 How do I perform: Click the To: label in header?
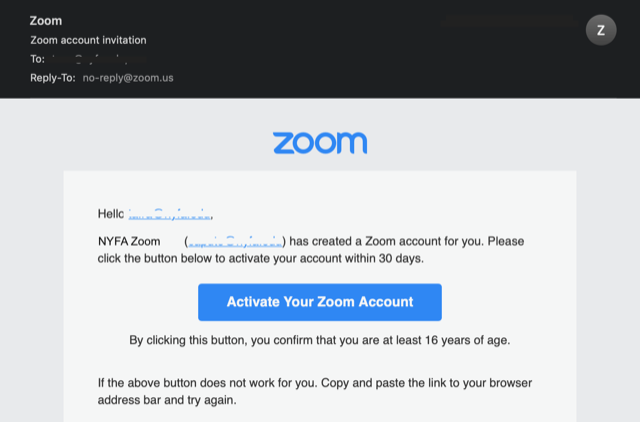point(37,59)
